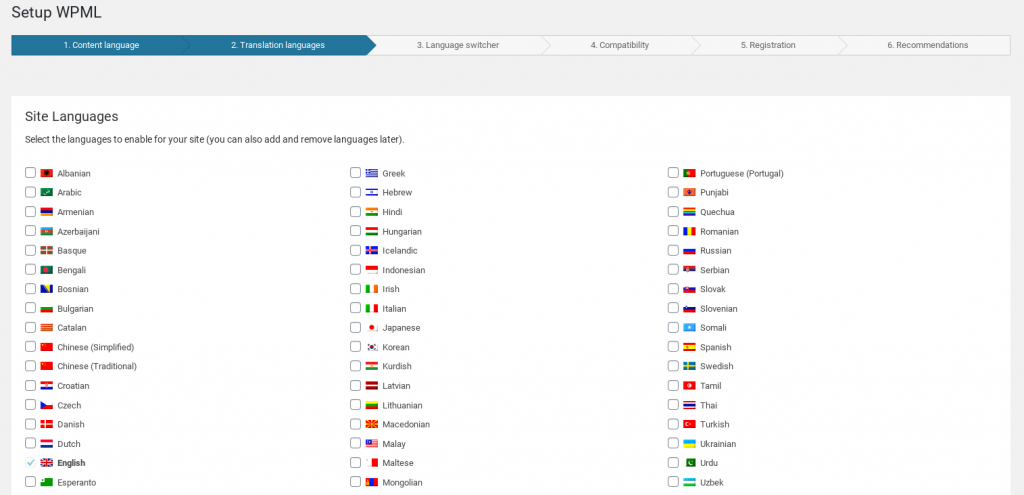
Task: Click the Danish flag icon
Action: [46, 424]
